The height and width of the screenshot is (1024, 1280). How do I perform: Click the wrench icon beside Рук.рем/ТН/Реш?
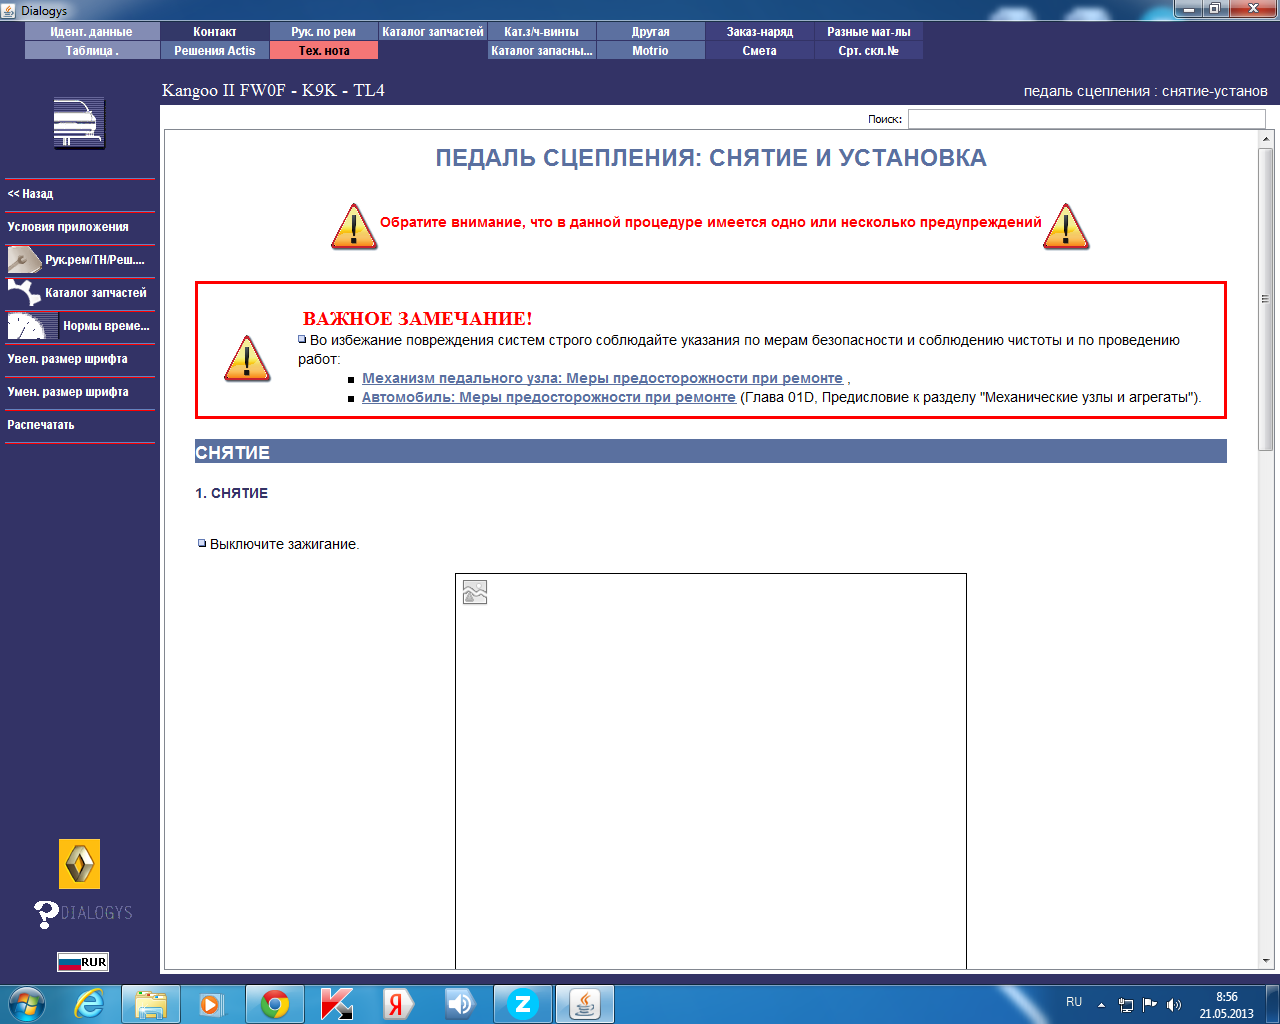24,260
